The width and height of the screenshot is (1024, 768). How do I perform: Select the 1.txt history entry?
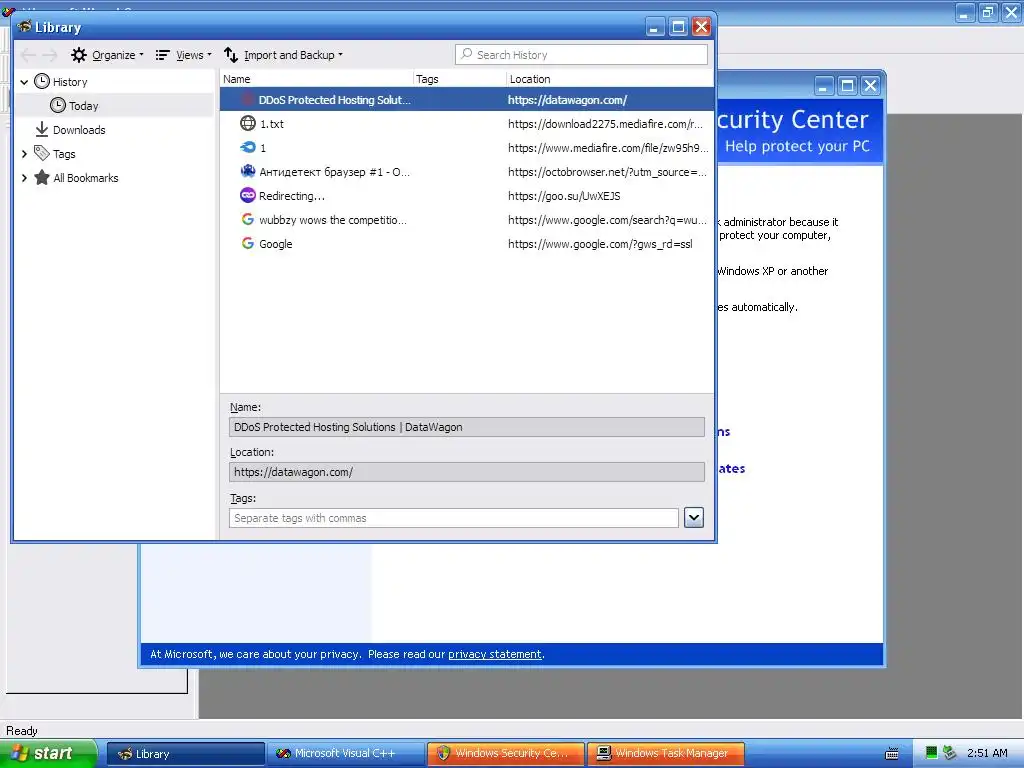click(x=467, y=123)
